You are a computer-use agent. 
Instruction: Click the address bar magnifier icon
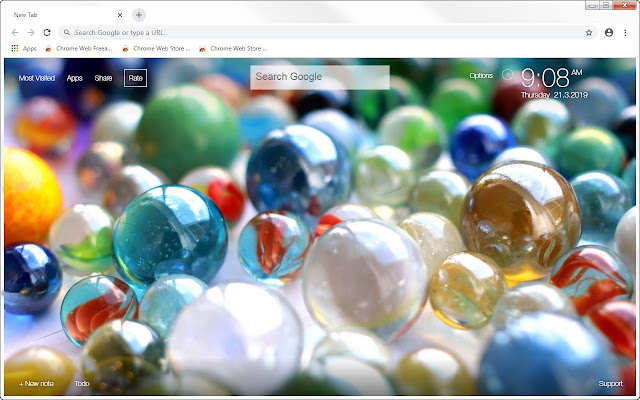click(67, 32)
